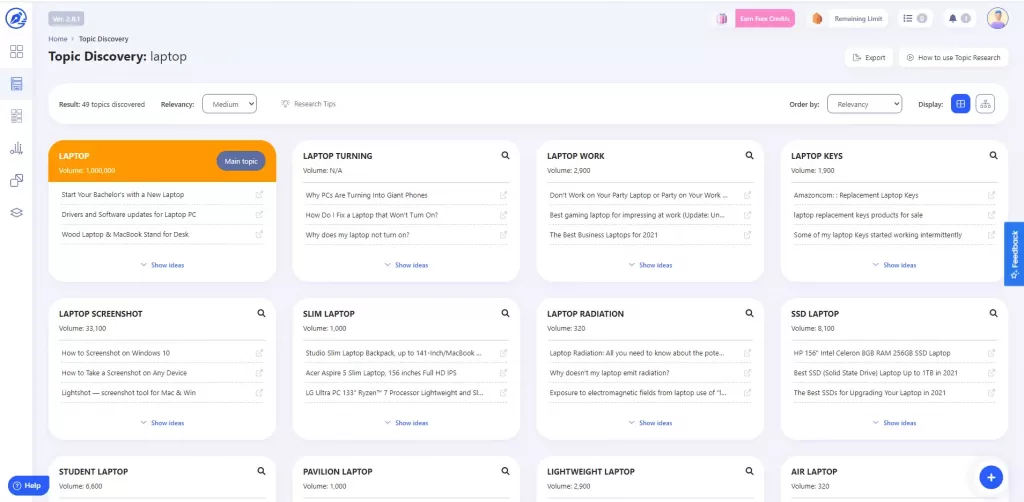The width and height of the screenshot is (1024, 502).
Task: Search the LAPTOP KEYS topic
Action: [x=993, y=155]
